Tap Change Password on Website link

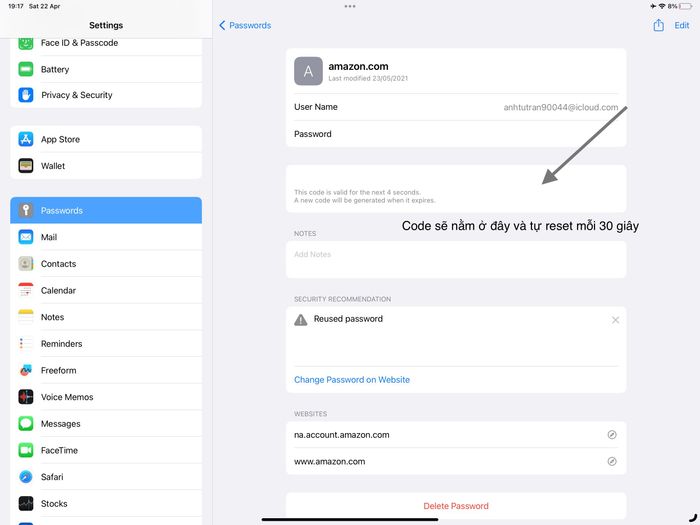pos(352,380)
